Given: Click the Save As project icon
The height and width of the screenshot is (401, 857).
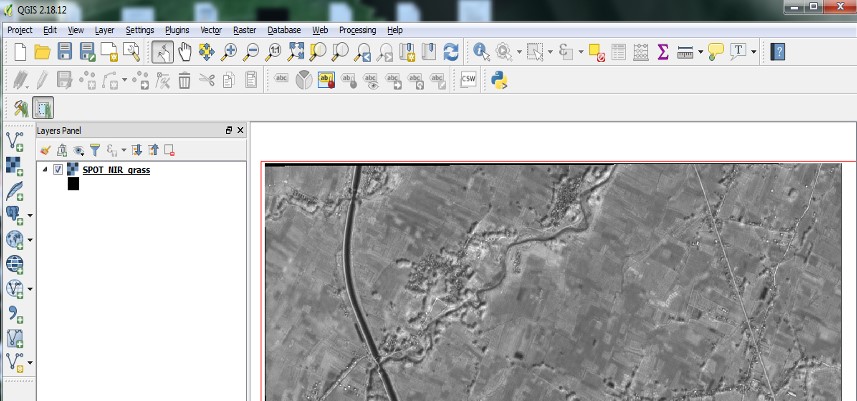Looking at the screenshot, I should pos(87,52).
